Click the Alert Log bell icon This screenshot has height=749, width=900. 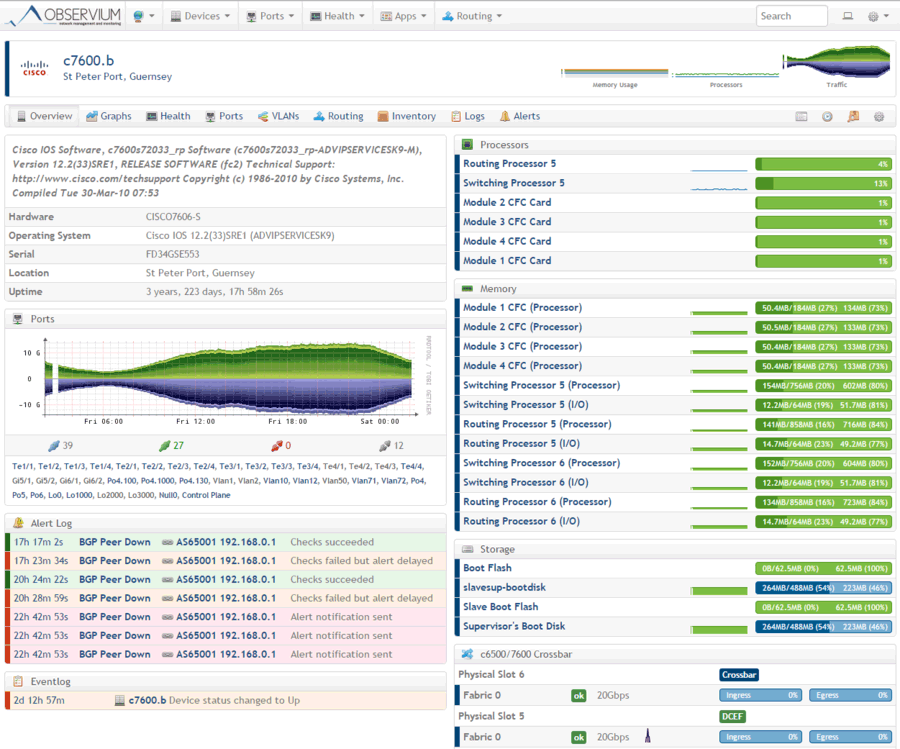pos(18,523)
